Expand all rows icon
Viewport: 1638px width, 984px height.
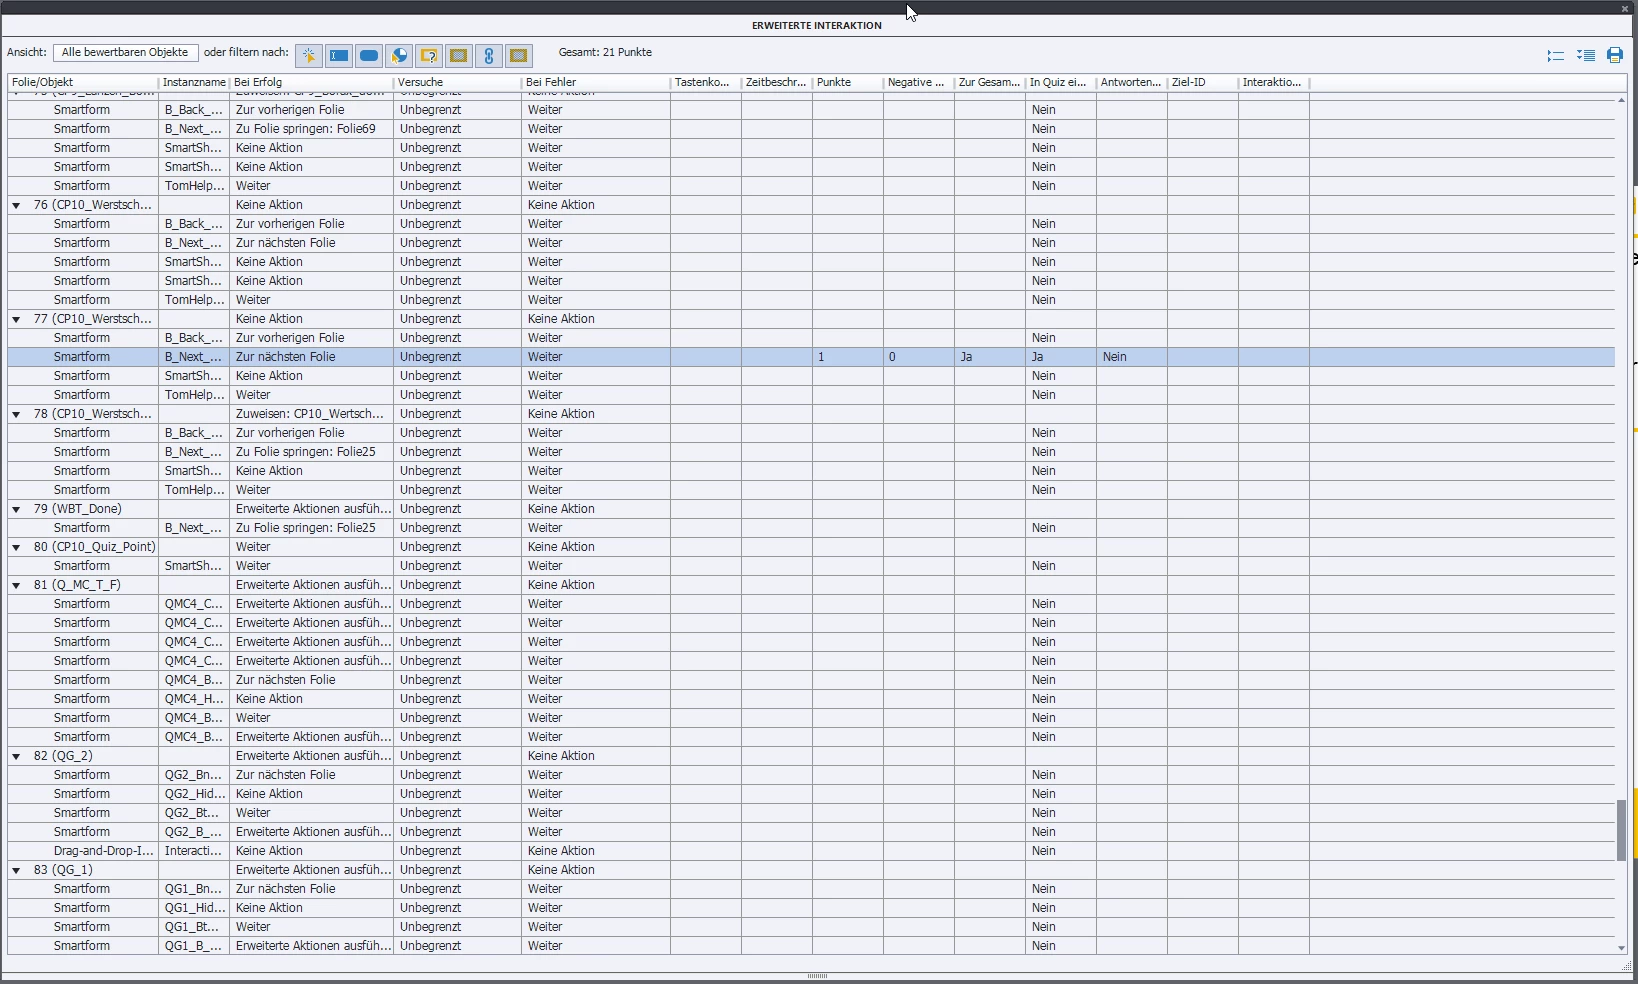(x=1586, y=56)
